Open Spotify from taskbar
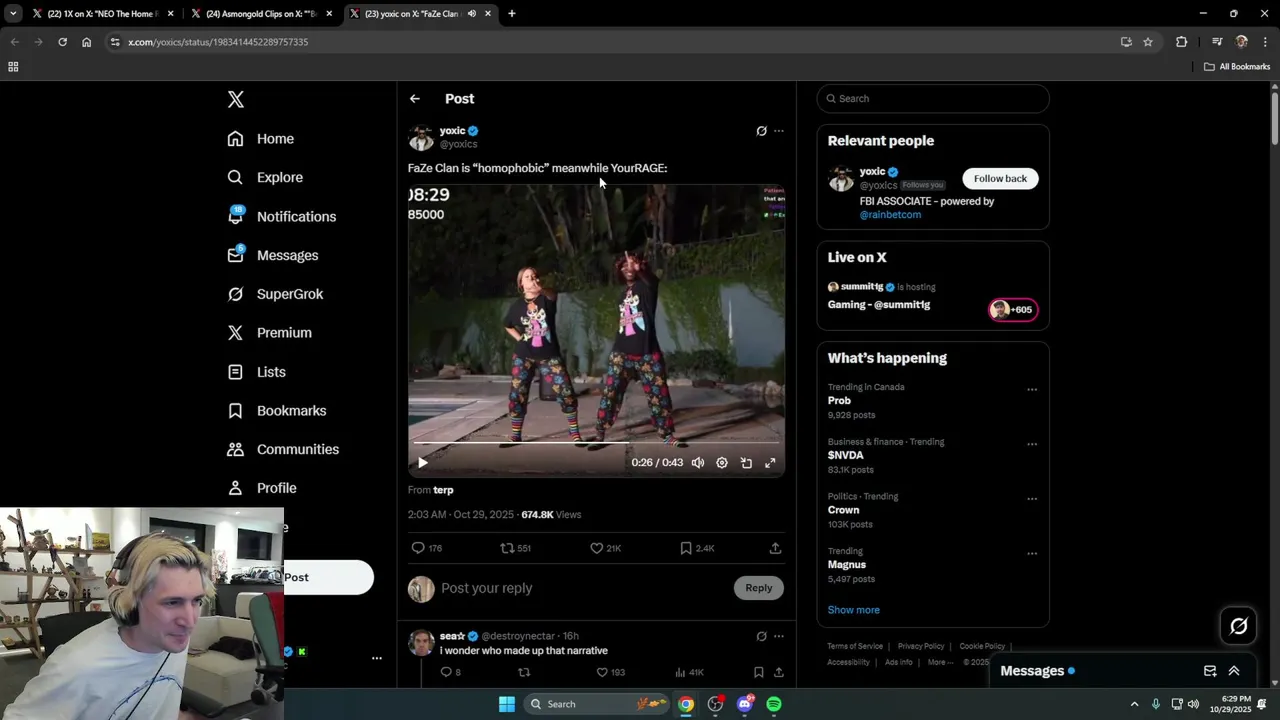The width and height of the screenshot is (1280, 720). (x=774, y=704)
